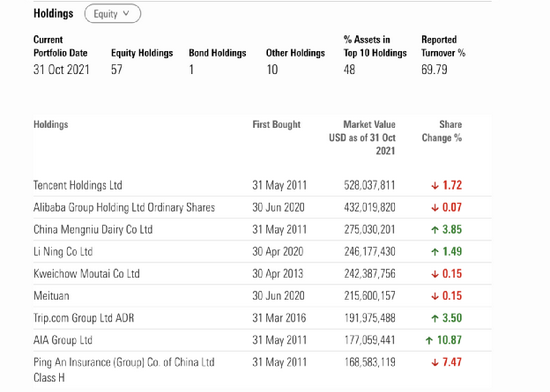Sort by Share Change % column header

(442, 131)
